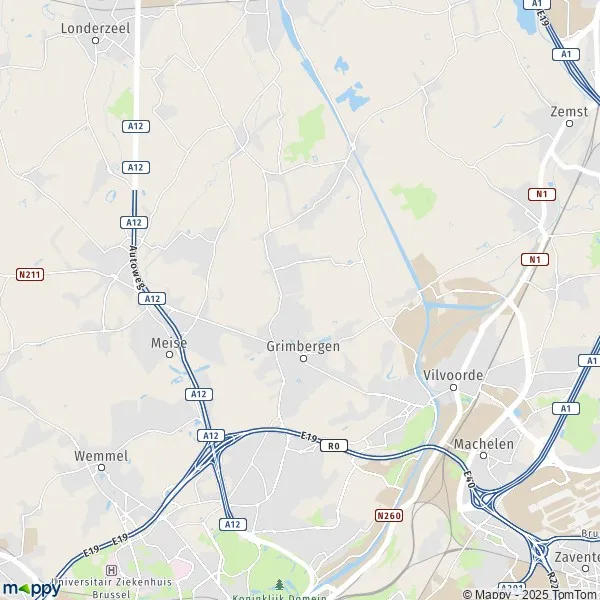600x600 pixels.
Task: Click the Meise town marker circle
Action: coord(170,354)
